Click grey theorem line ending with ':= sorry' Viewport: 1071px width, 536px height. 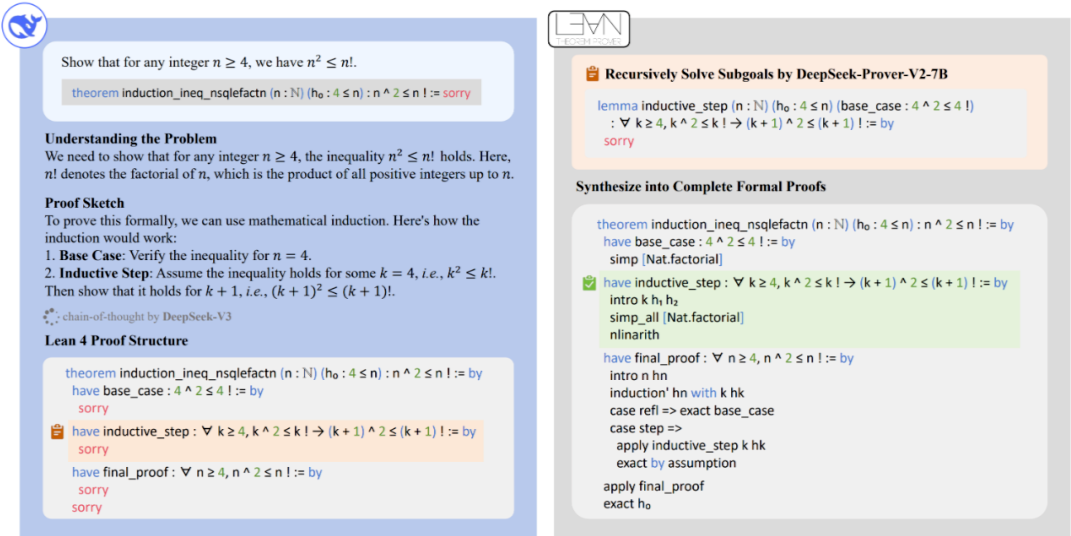pos(272,92)
